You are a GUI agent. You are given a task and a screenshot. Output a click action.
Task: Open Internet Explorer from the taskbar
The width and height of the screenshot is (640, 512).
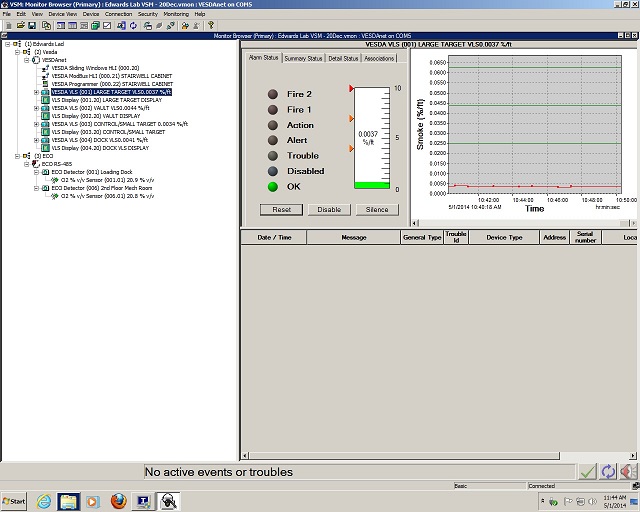(x=43, y=500)
